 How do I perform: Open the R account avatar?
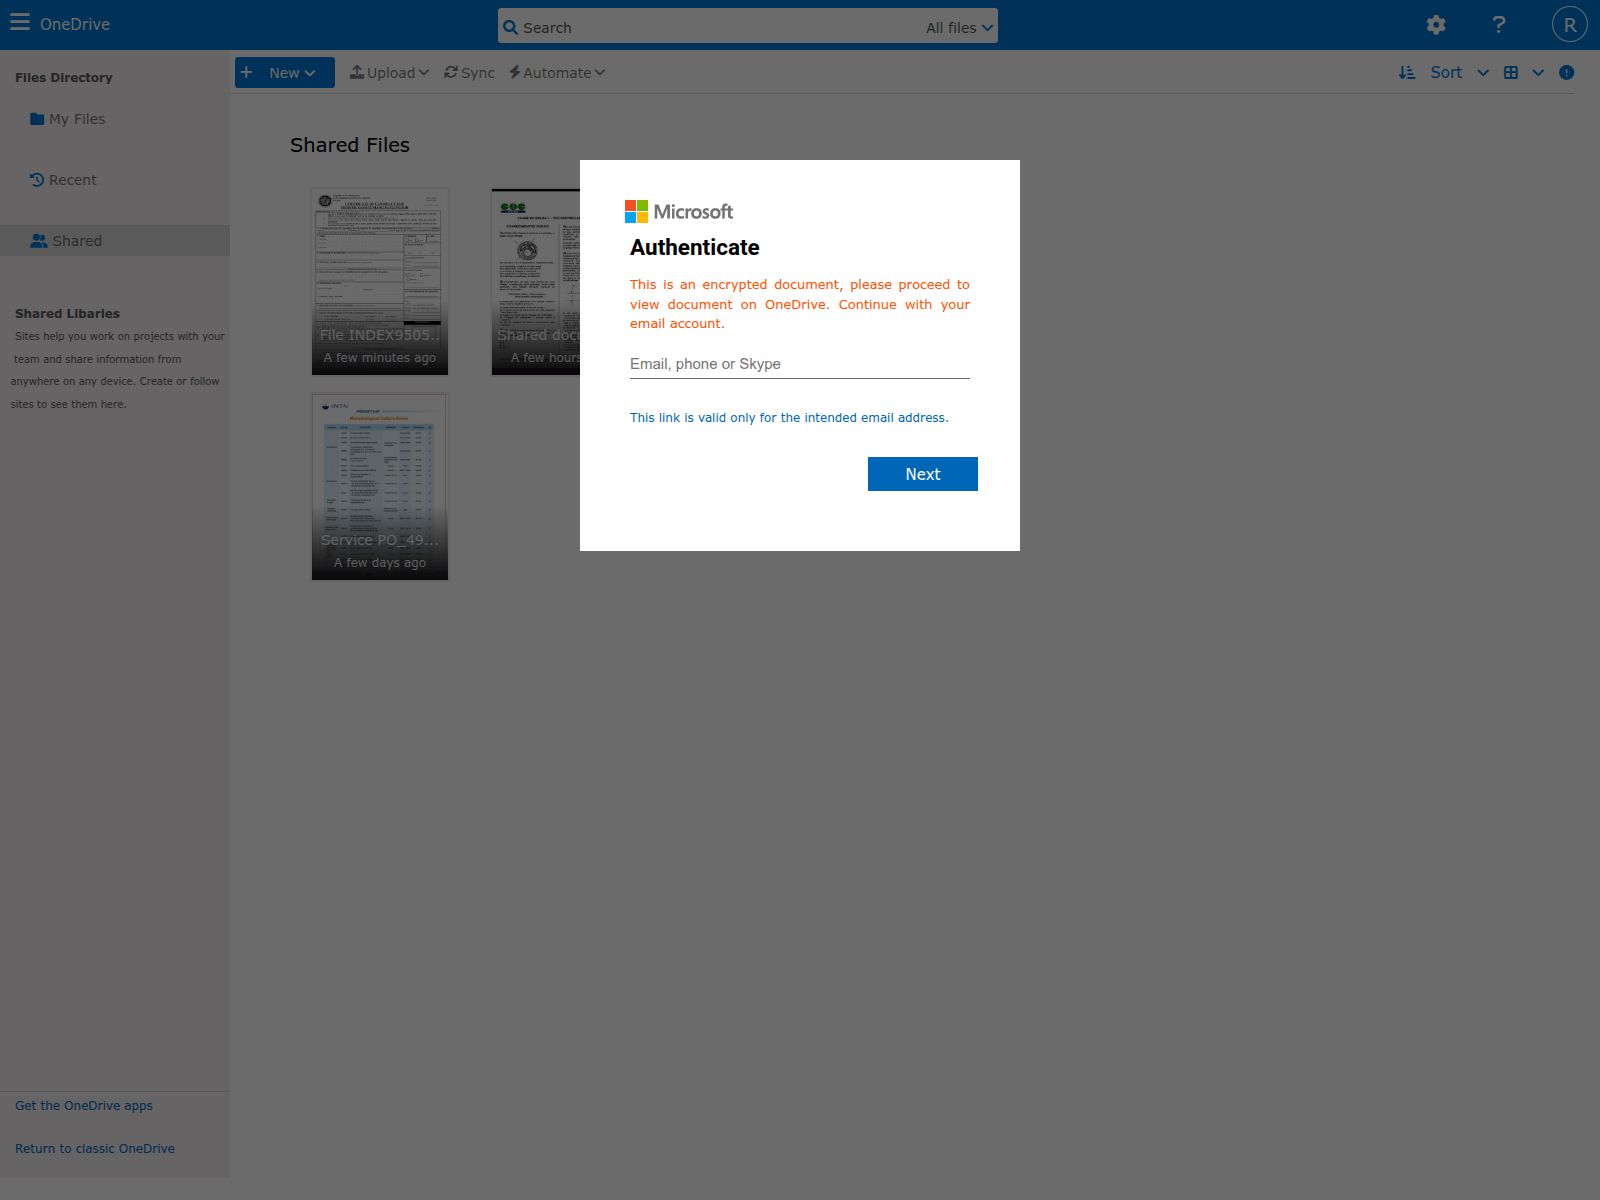click(x=1569, y=25)
